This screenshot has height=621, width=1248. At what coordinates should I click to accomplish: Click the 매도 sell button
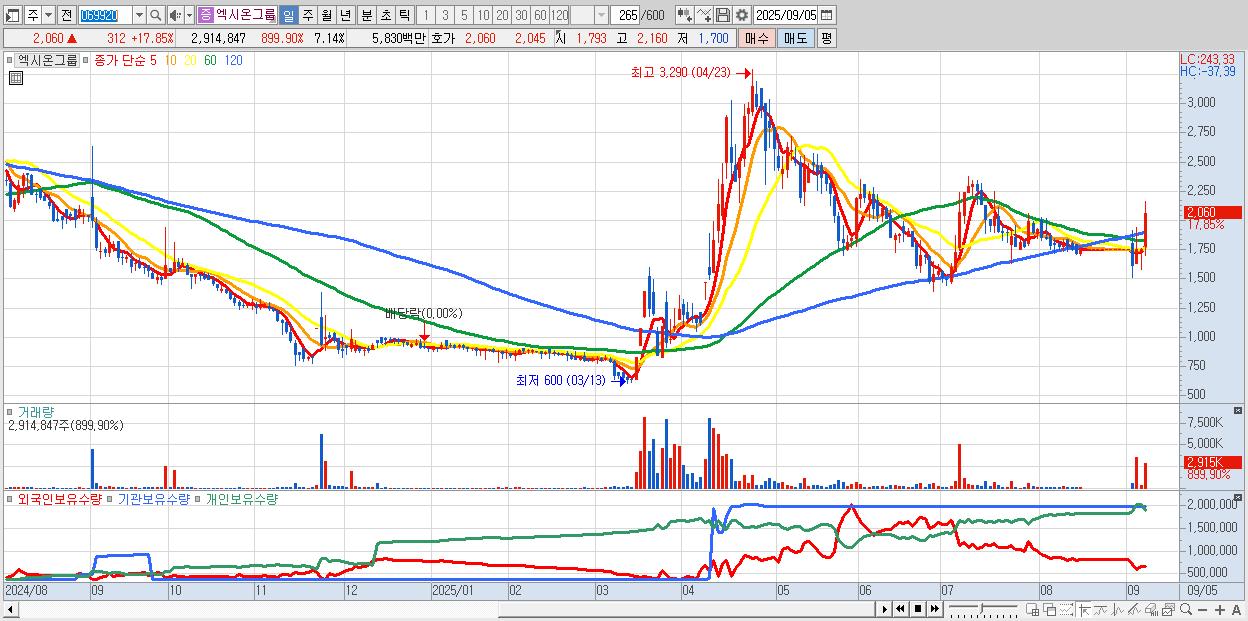pos(795,38)
